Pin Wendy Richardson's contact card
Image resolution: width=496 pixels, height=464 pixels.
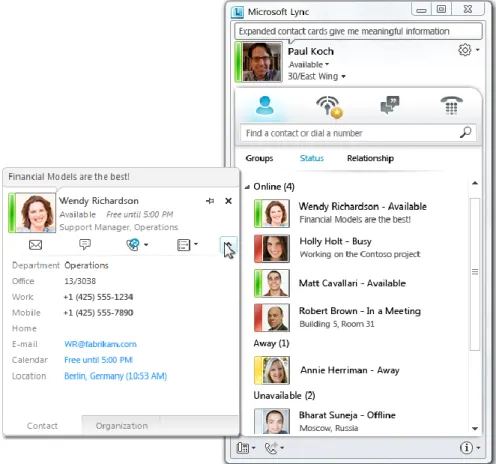(x=210, y=201)
